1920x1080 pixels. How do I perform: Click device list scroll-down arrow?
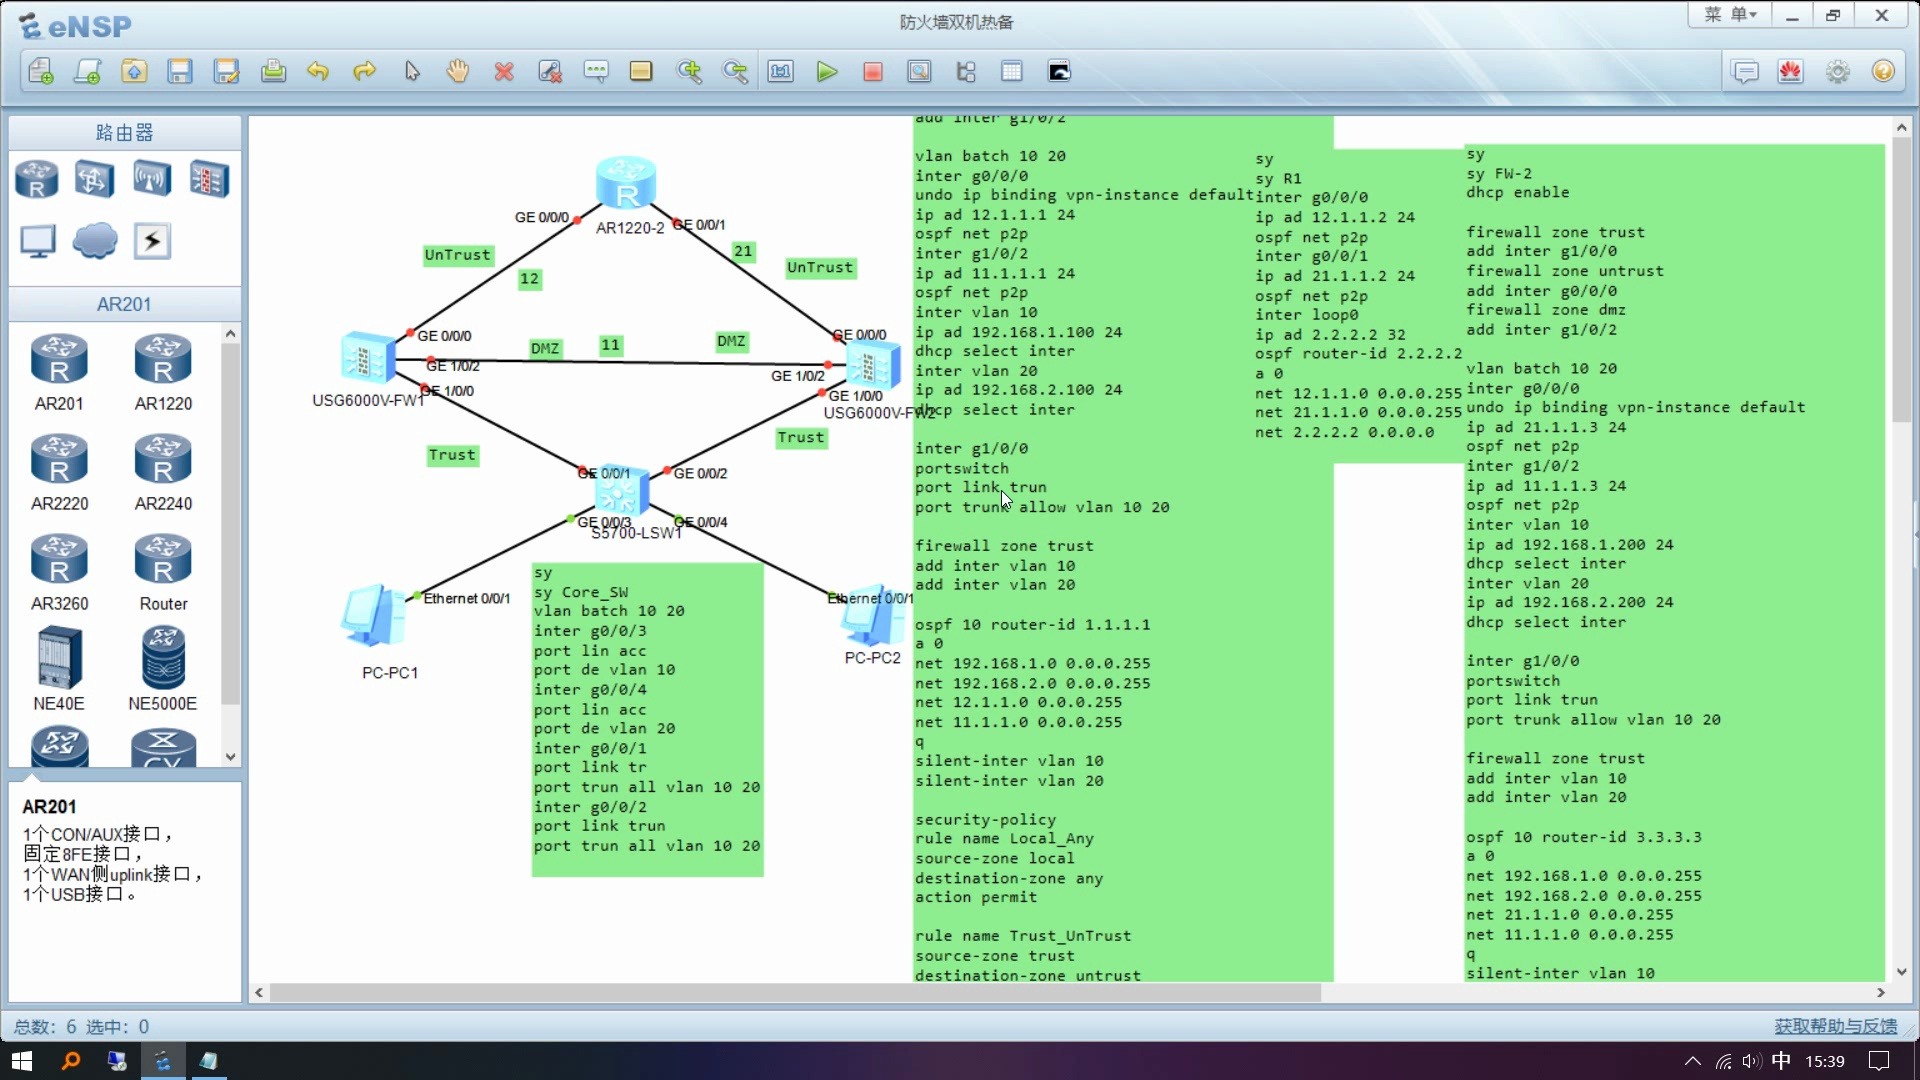click(231, 757)
